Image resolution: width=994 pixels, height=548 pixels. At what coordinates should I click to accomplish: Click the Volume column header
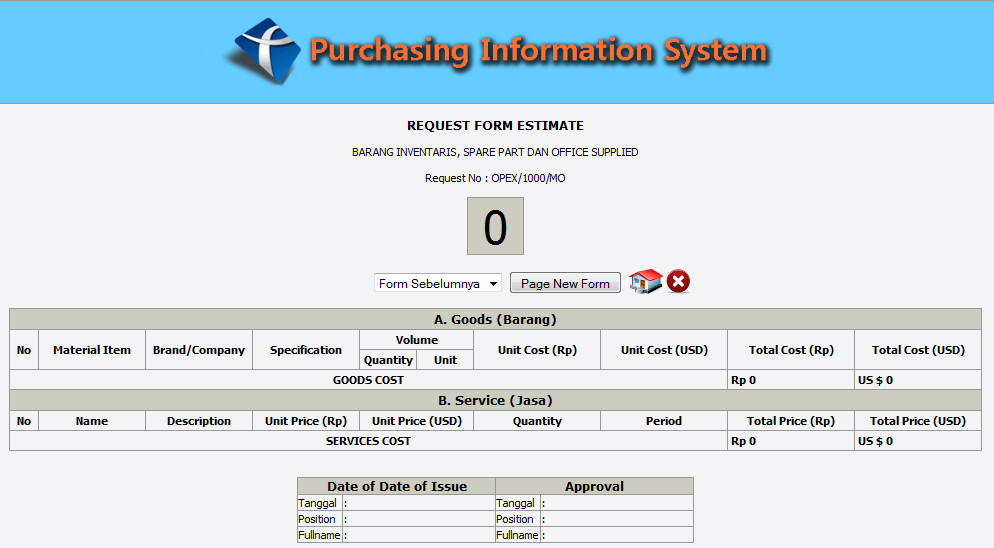coord(416,340)
